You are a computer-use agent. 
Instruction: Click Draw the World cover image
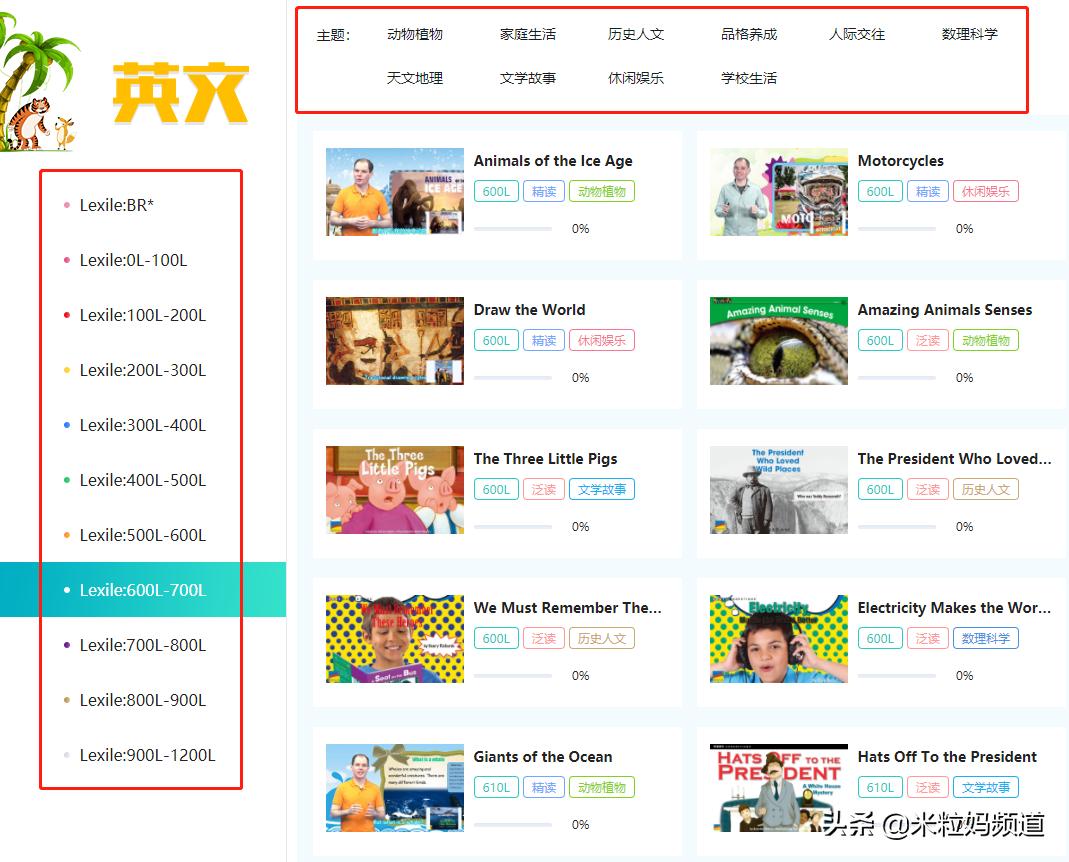click(x=394, y=341)
